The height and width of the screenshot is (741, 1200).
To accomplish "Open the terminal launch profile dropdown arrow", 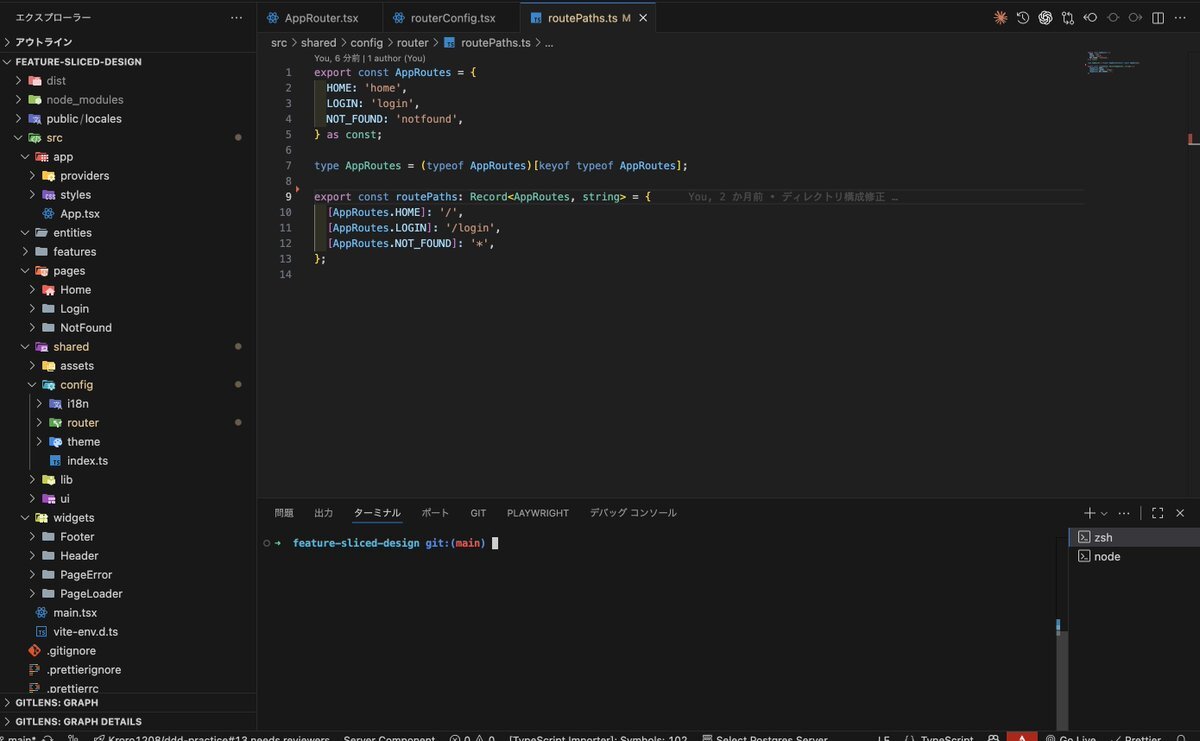I will tap(1104, 513).
